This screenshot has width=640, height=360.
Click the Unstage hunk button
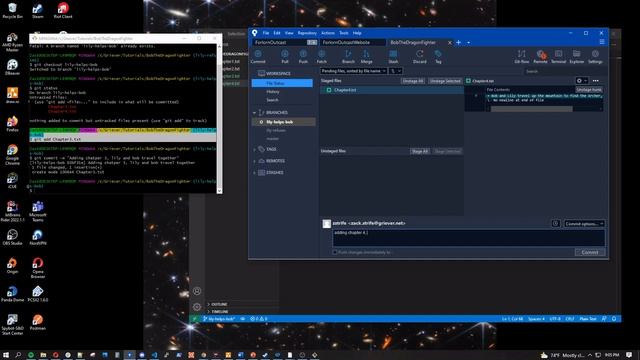coord(589,89)
